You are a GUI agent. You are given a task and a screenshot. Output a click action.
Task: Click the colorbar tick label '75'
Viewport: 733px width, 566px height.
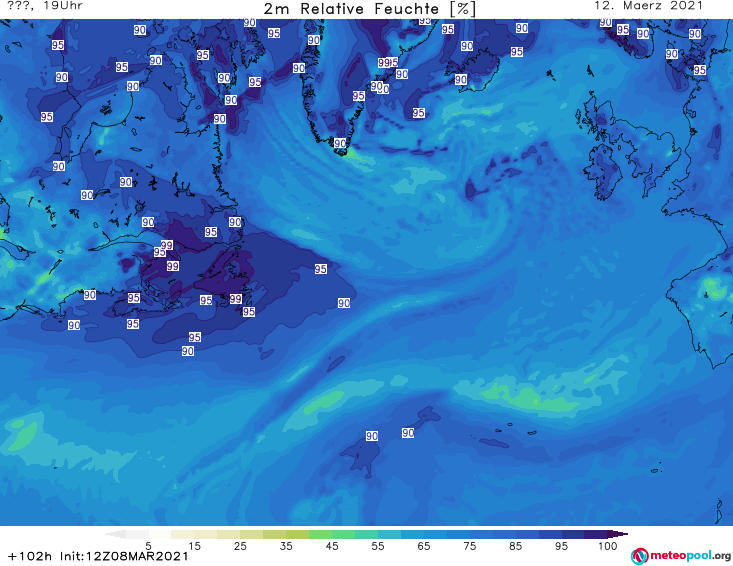[469, 546]
